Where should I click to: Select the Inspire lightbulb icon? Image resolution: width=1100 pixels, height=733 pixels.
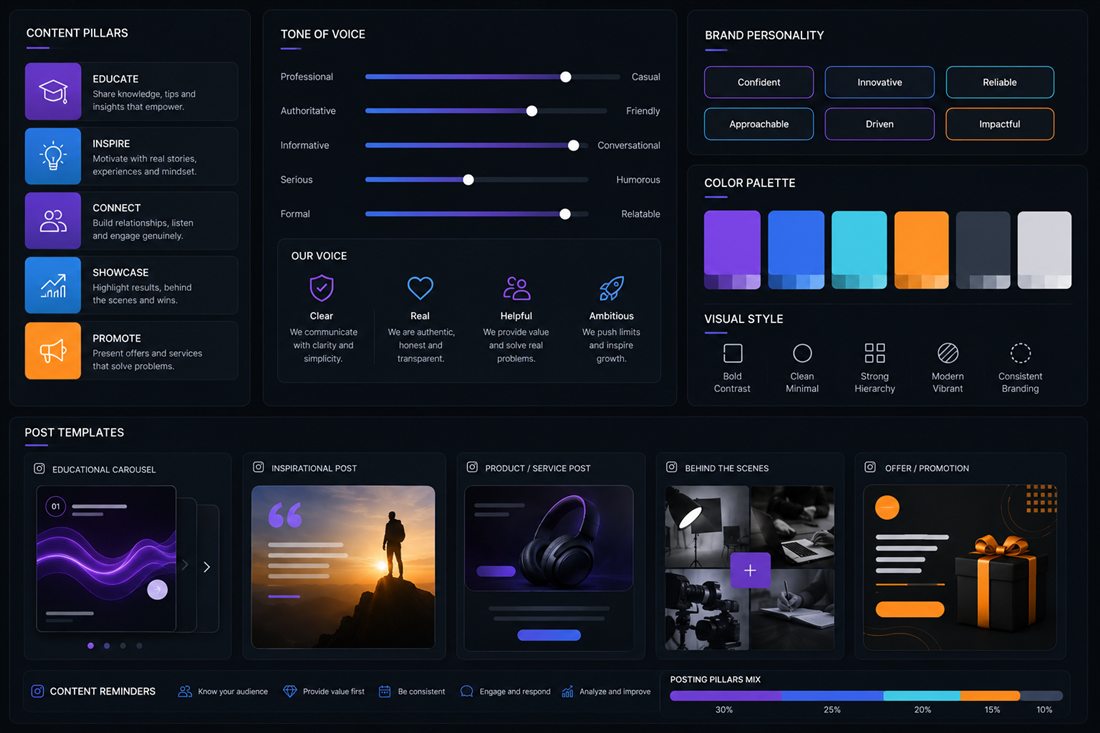click(x=53, y=156)
